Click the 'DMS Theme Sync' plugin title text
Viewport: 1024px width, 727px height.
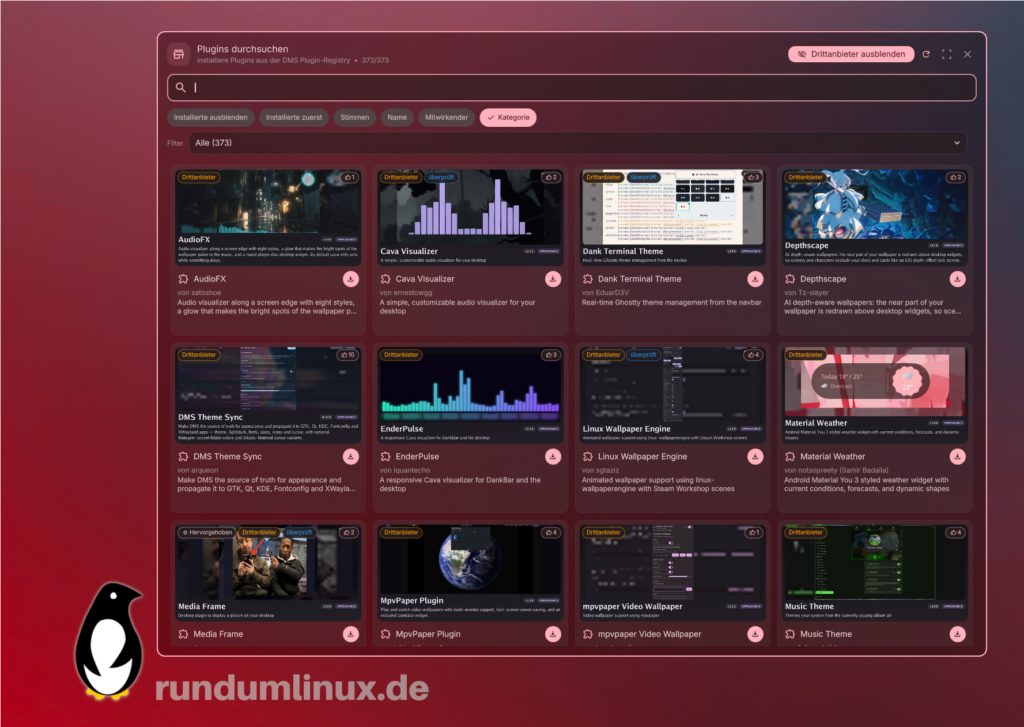(227, 457)
